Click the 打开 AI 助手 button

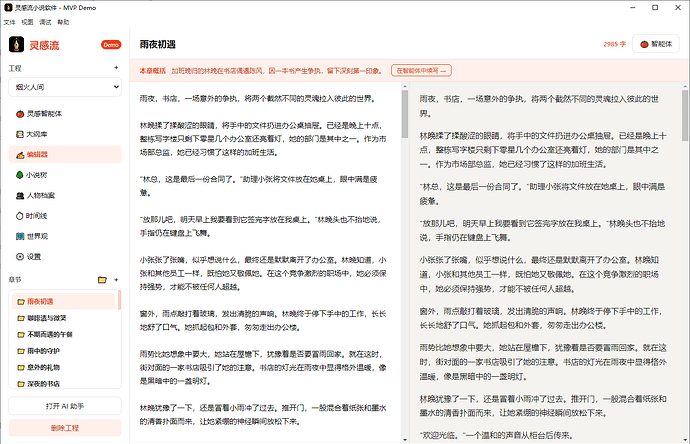tap(65, 406)
